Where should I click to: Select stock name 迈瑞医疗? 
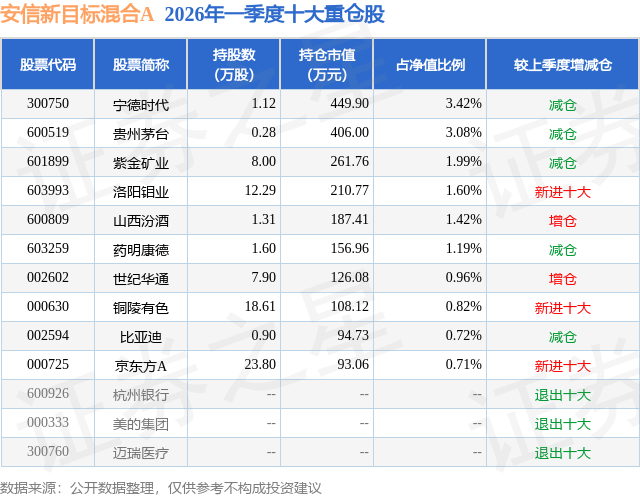141,453
